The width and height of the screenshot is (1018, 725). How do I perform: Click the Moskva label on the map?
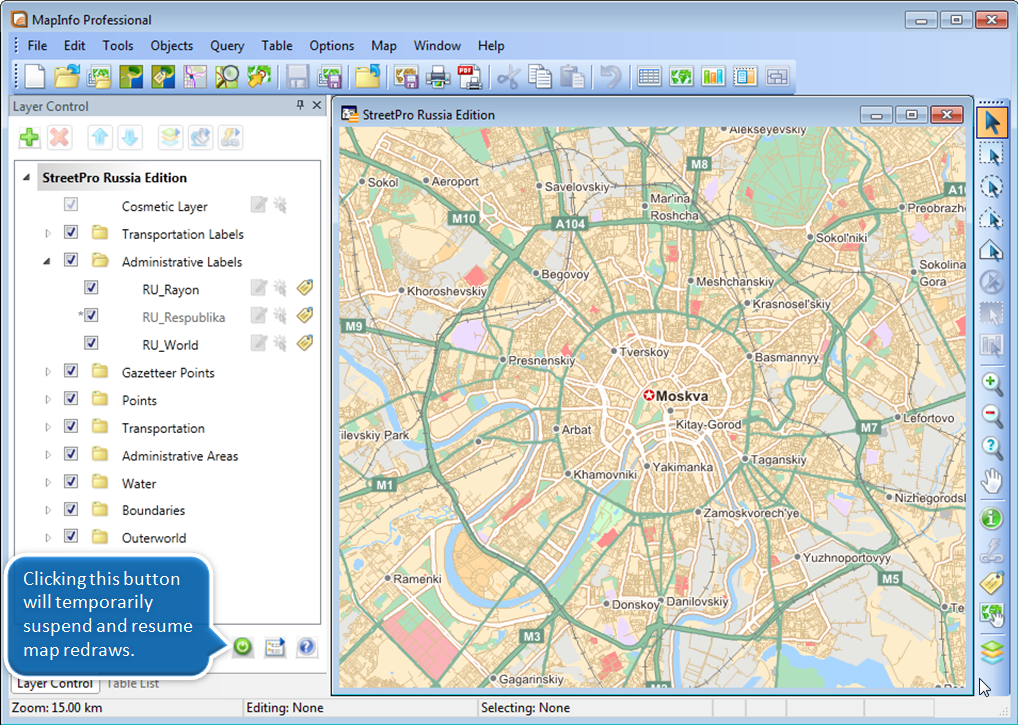point(682,396)
